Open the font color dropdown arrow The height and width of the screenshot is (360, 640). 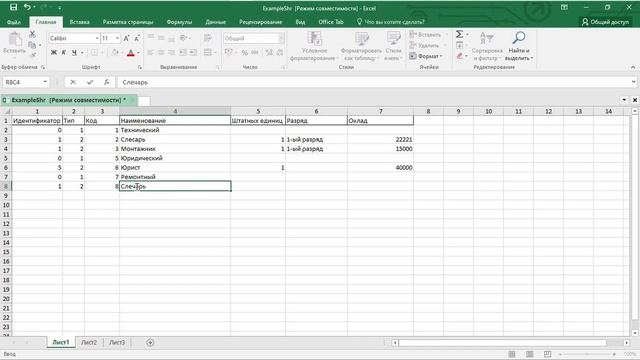tap(138, 52)
